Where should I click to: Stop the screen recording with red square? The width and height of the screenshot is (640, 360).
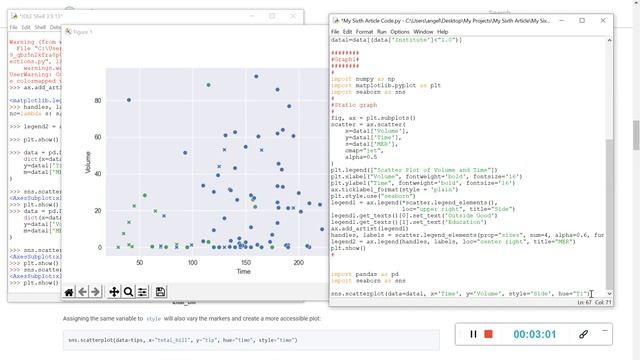tap(488, 334)
